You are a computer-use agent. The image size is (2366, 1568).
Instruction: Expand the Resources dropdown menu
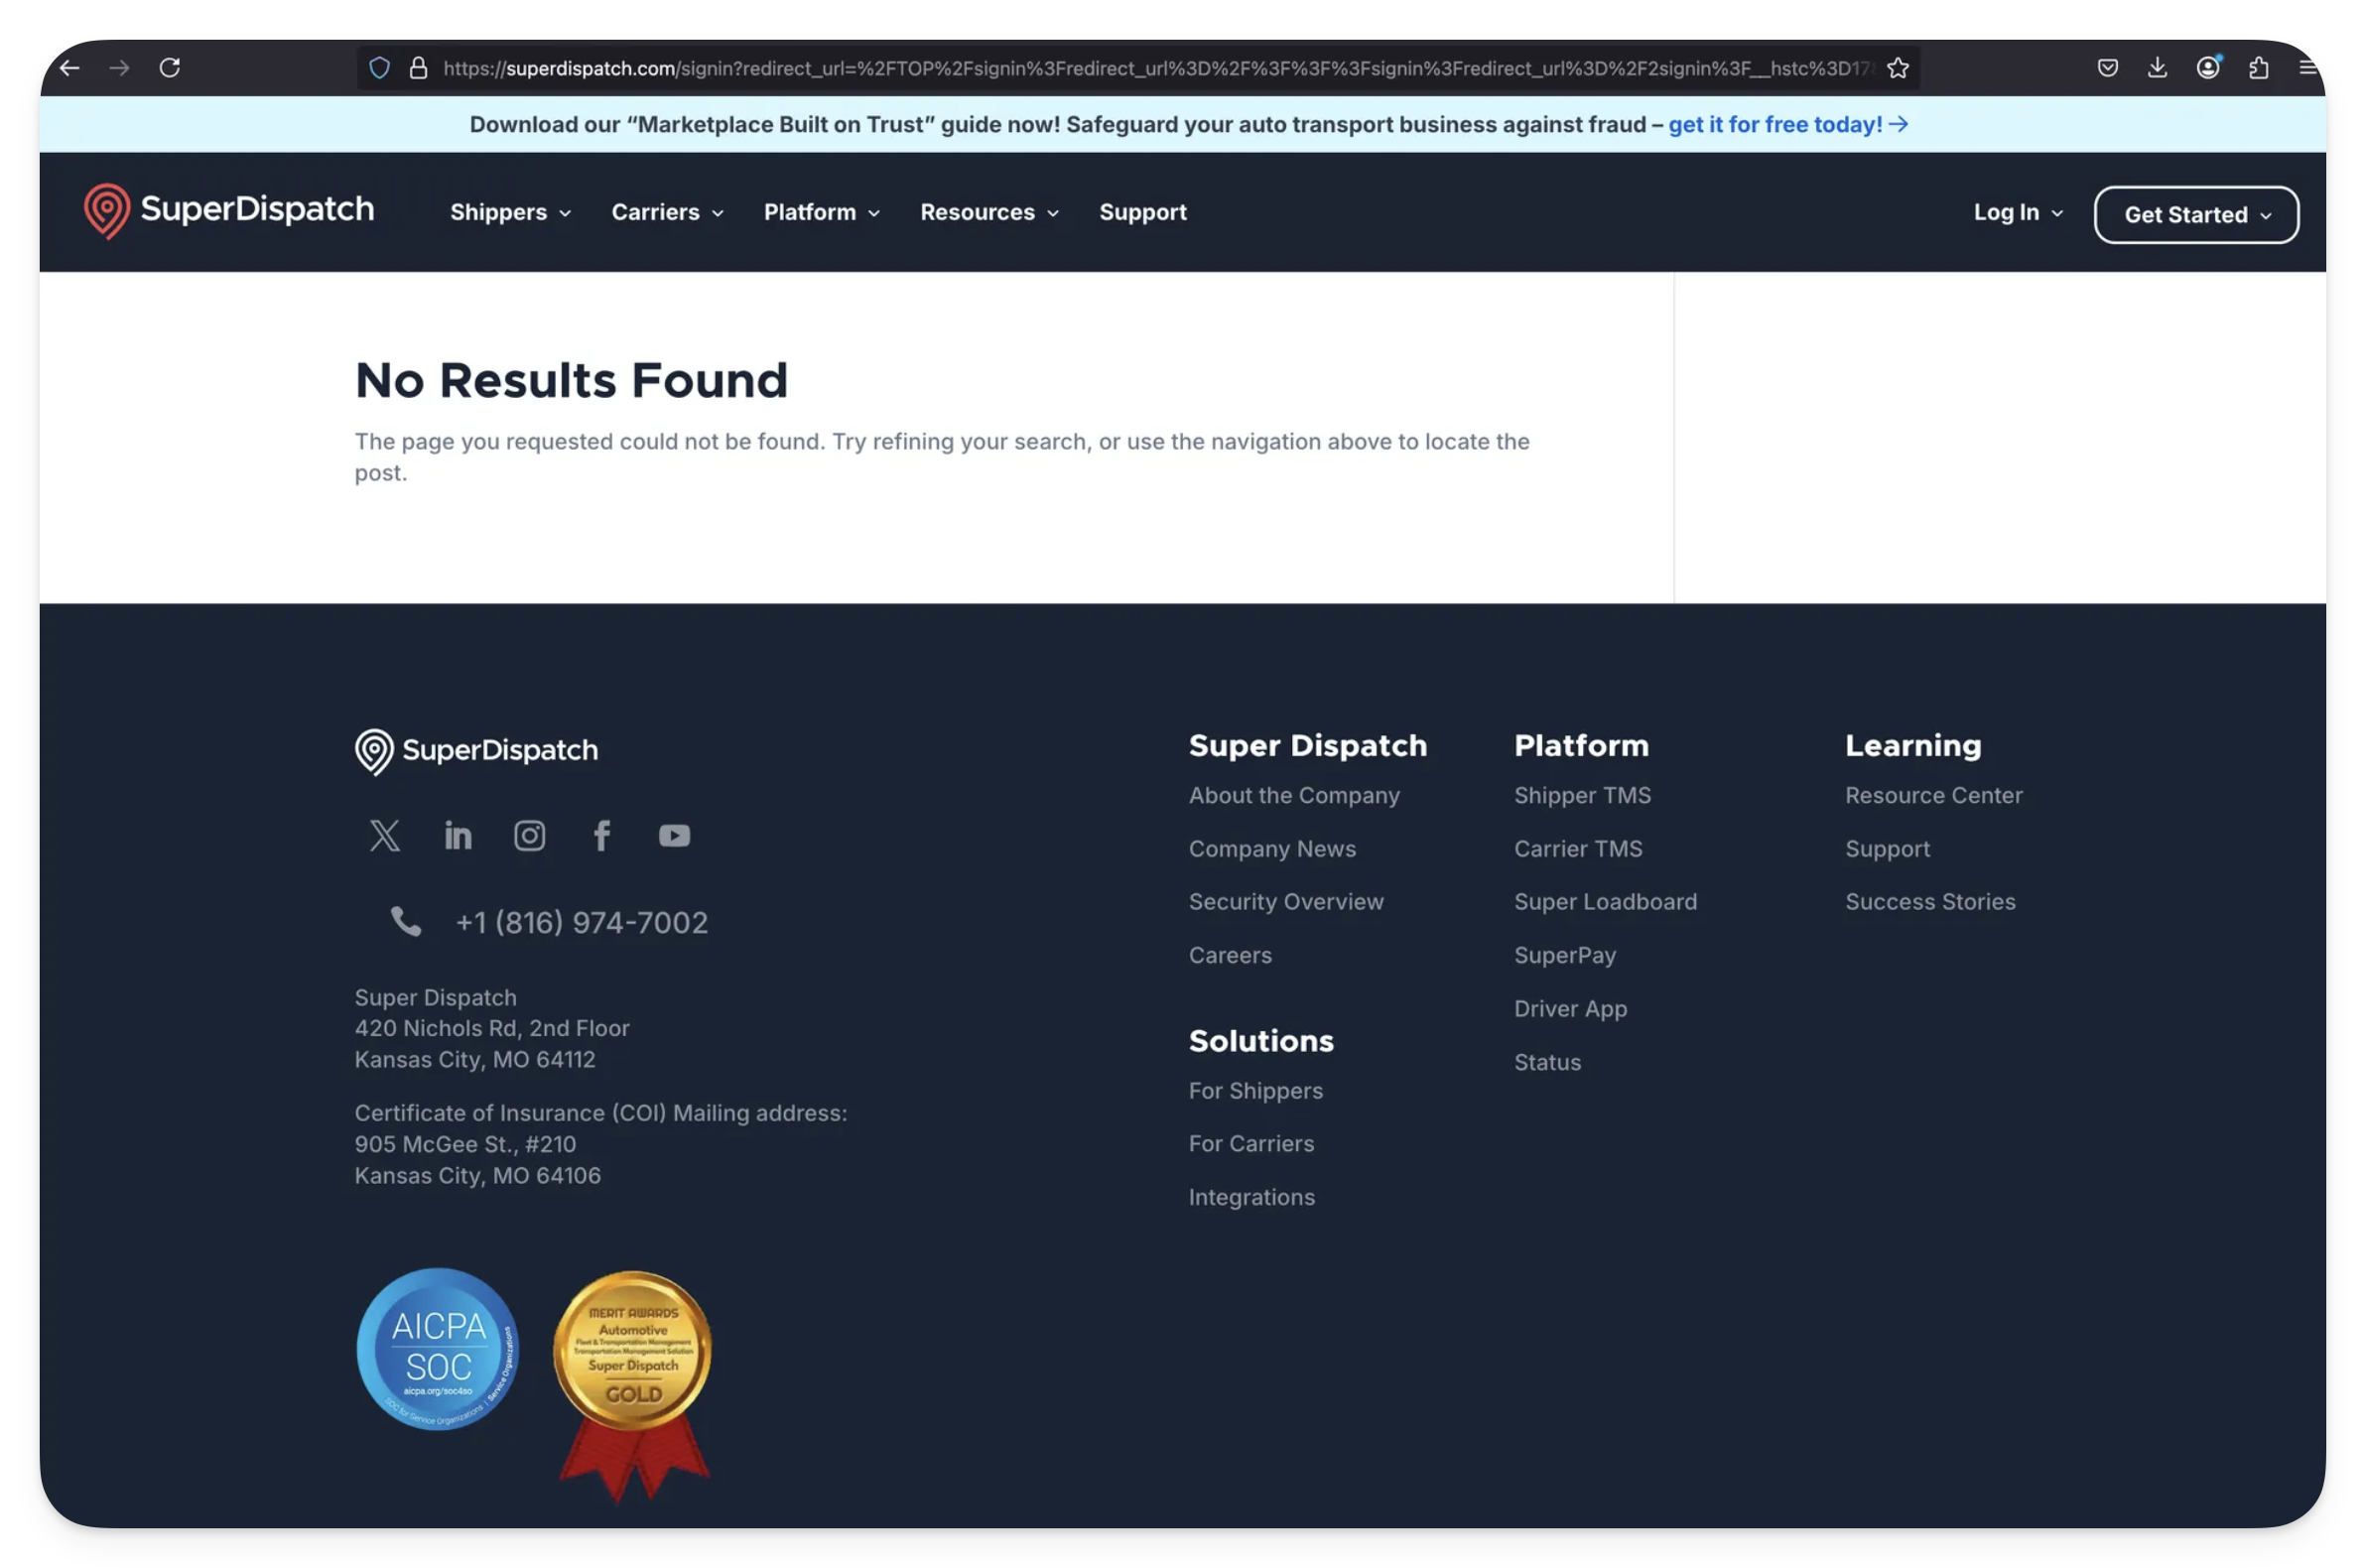point(990,212)
